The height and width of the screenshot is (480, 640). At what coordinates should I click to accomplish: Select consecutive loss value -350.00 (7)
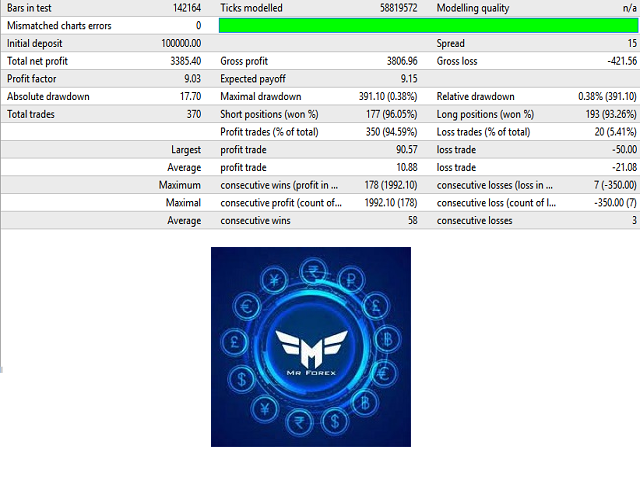[x=616, y=203]
